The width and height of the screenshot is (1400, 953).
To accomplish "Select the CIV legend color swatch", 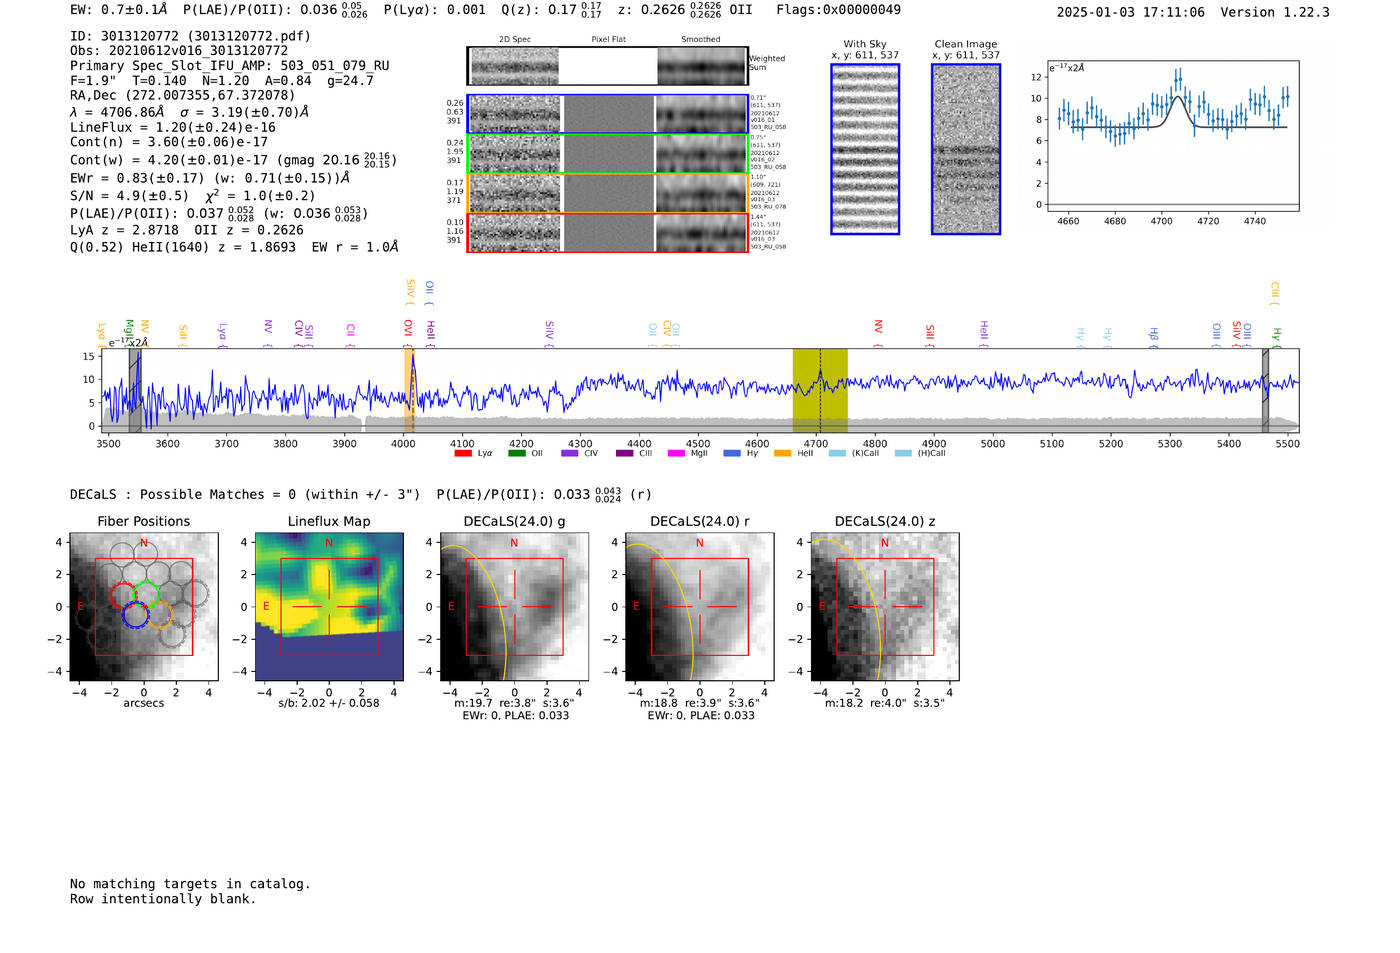I will [570, 453].
